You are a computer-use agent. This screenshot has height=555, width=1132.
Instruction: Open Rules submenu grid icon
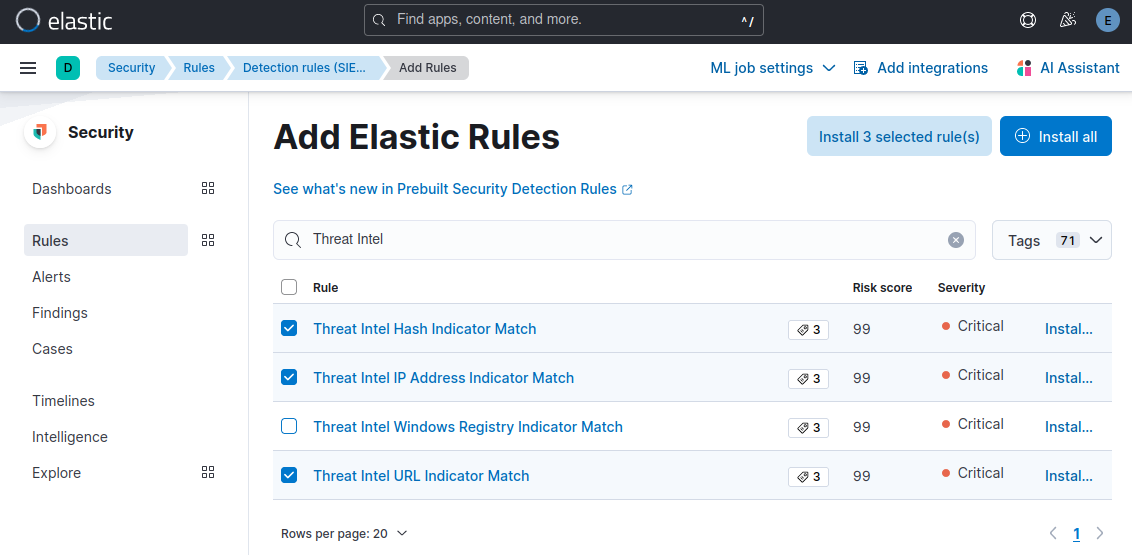coord(208,240)
